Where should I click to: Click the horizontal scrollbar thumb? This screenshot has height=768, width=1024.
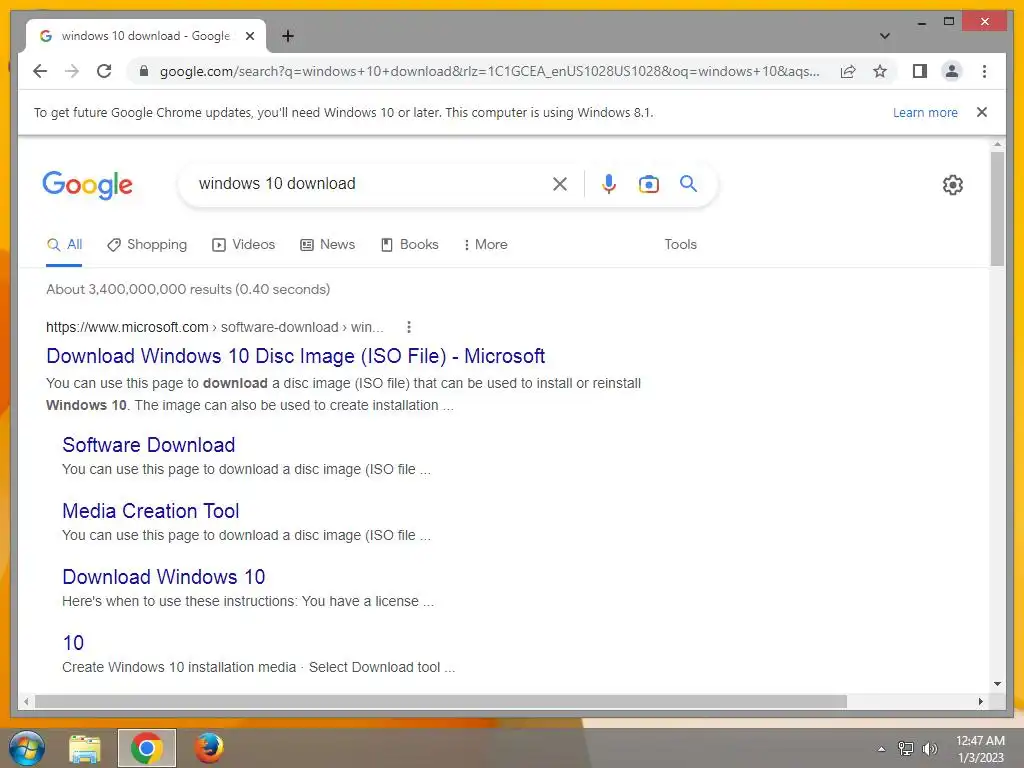coord(441,701)
